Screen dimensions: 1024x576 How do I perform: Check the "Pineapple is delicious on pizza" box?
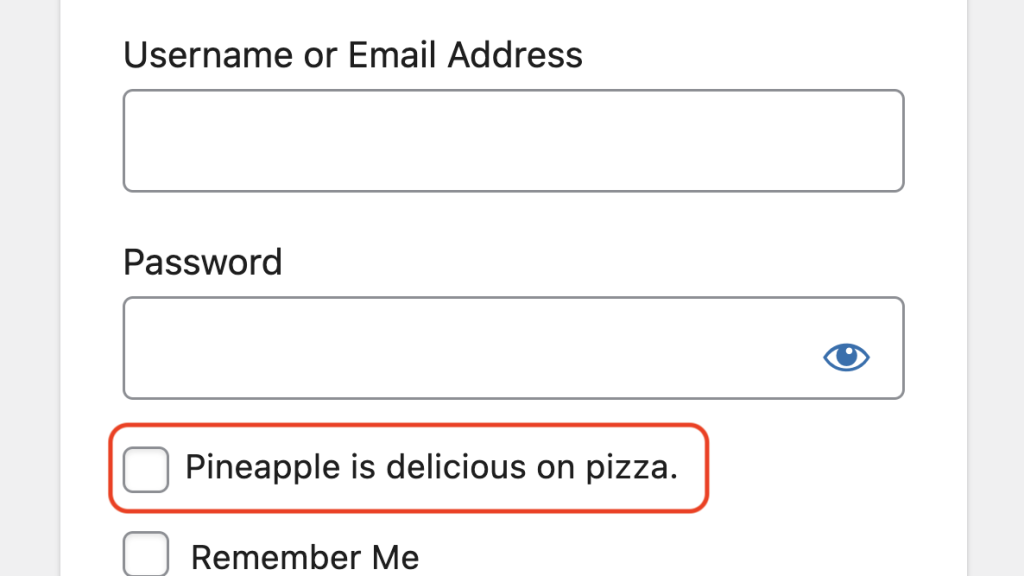pos(144,468)
